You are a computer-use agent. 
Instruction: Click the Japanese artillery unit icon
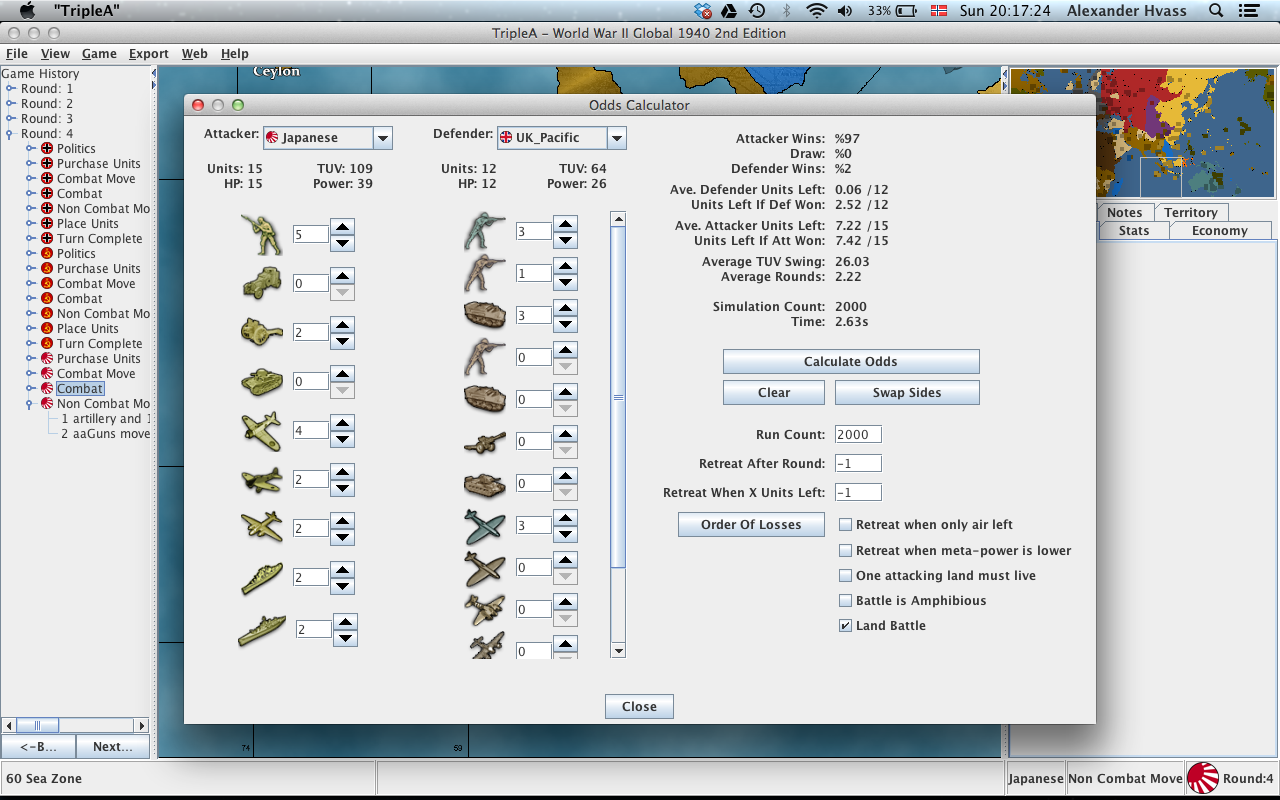point(262,332)
